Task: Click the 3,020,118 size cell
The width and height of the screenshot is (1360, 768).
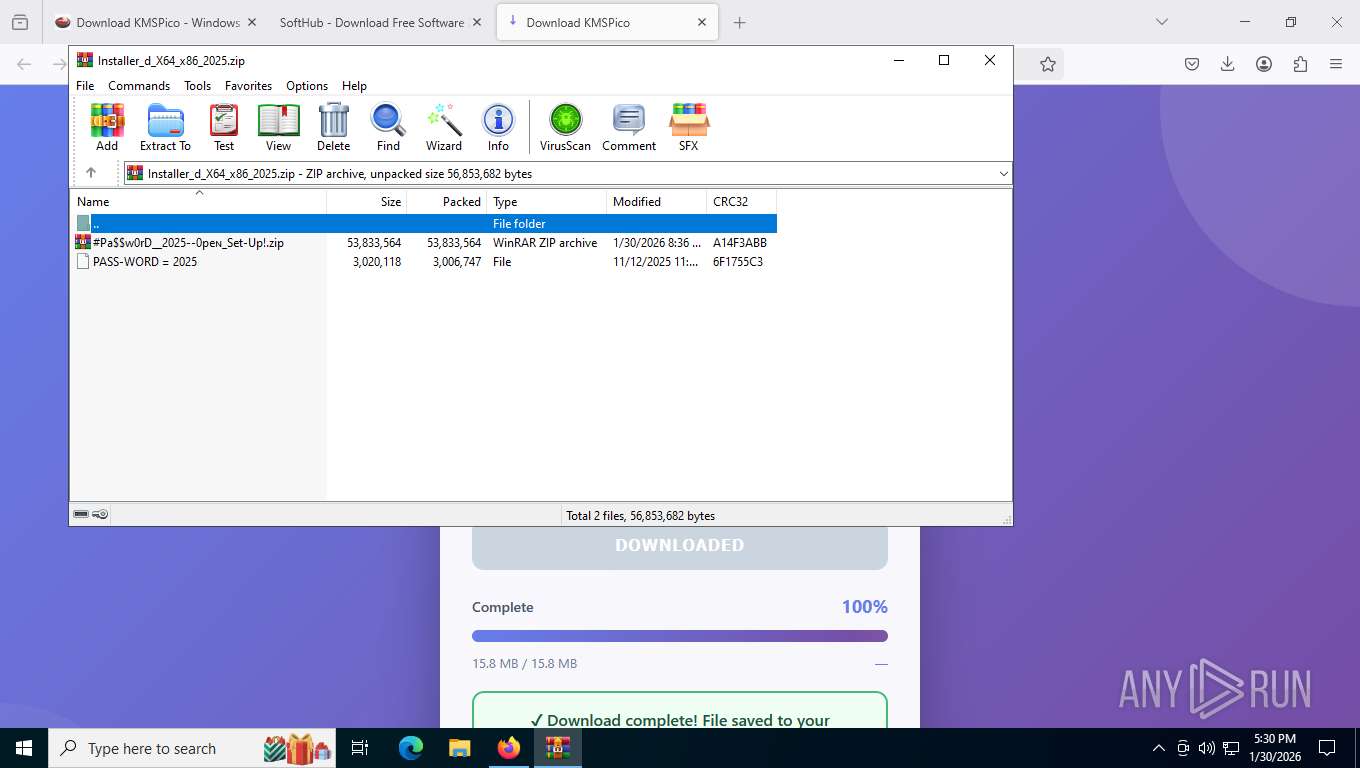Action: coord(377,262)
